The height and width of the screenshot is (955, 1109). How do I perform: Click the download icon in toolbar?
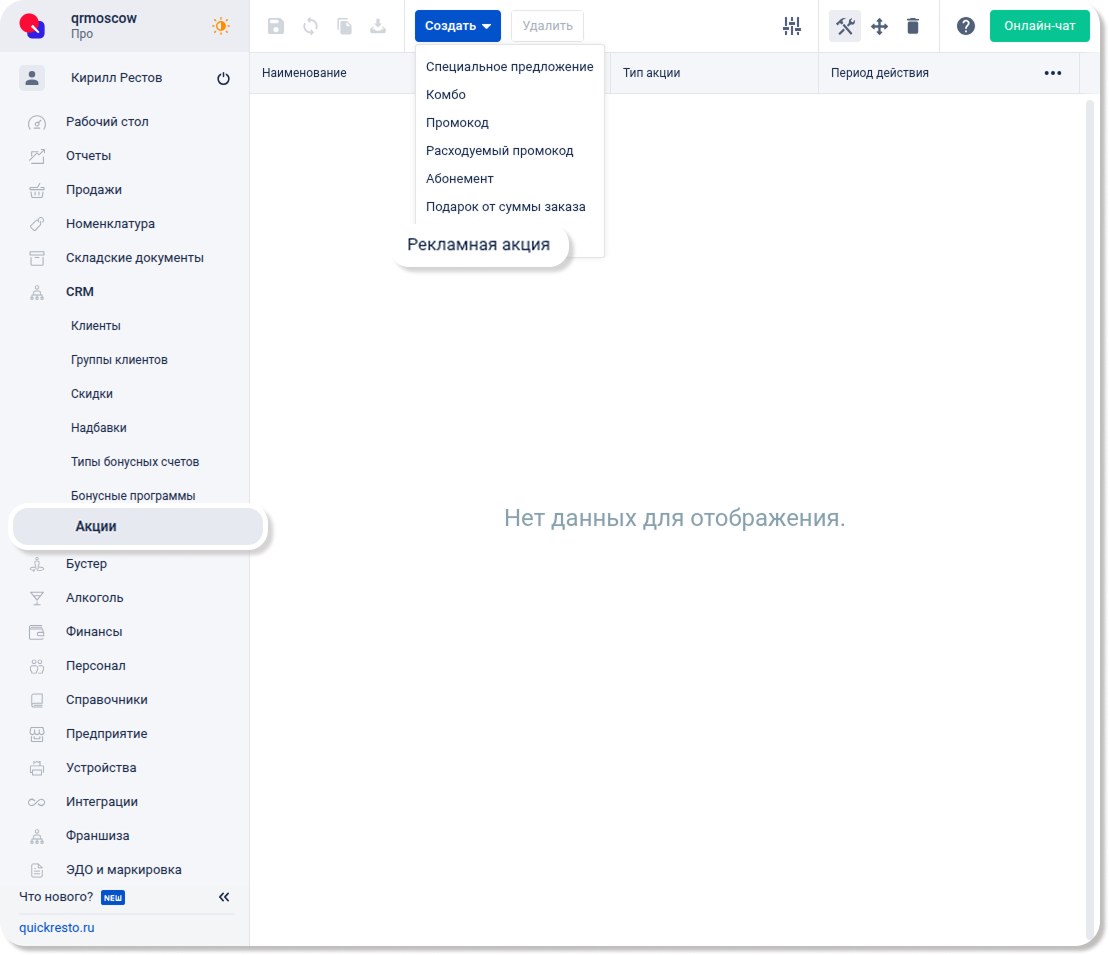(x=378, y=27)
